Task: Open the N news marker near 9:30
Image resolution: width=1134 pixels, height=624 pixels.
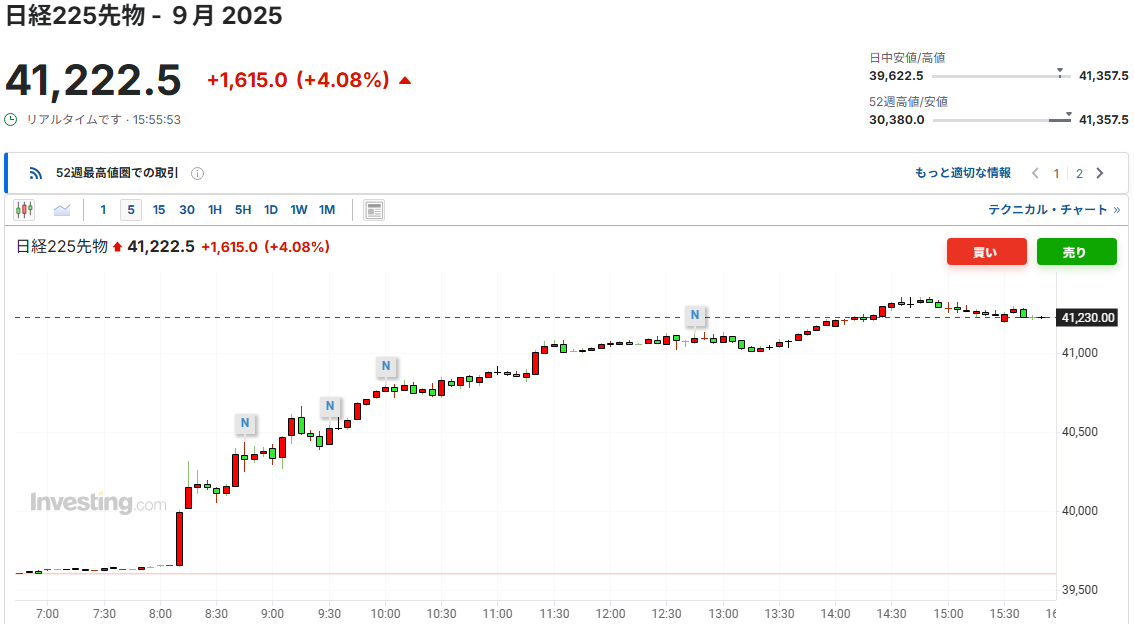Action: [330, 406]
